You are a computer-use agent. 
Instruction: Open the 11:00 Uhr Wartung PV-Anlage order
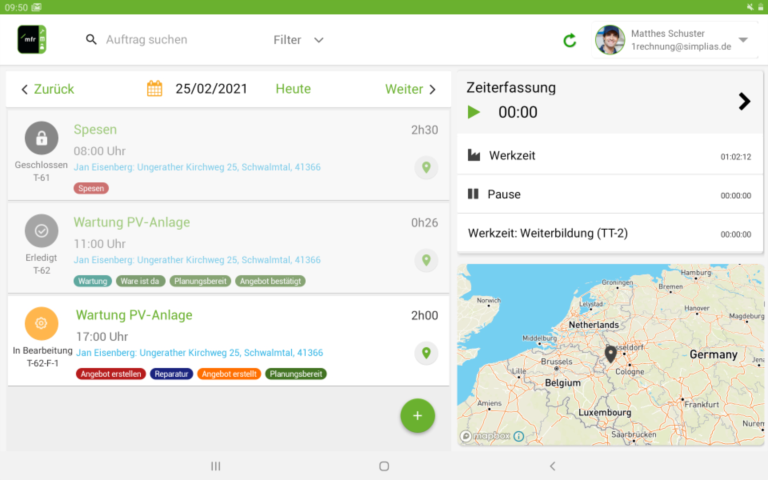[132, 222]
